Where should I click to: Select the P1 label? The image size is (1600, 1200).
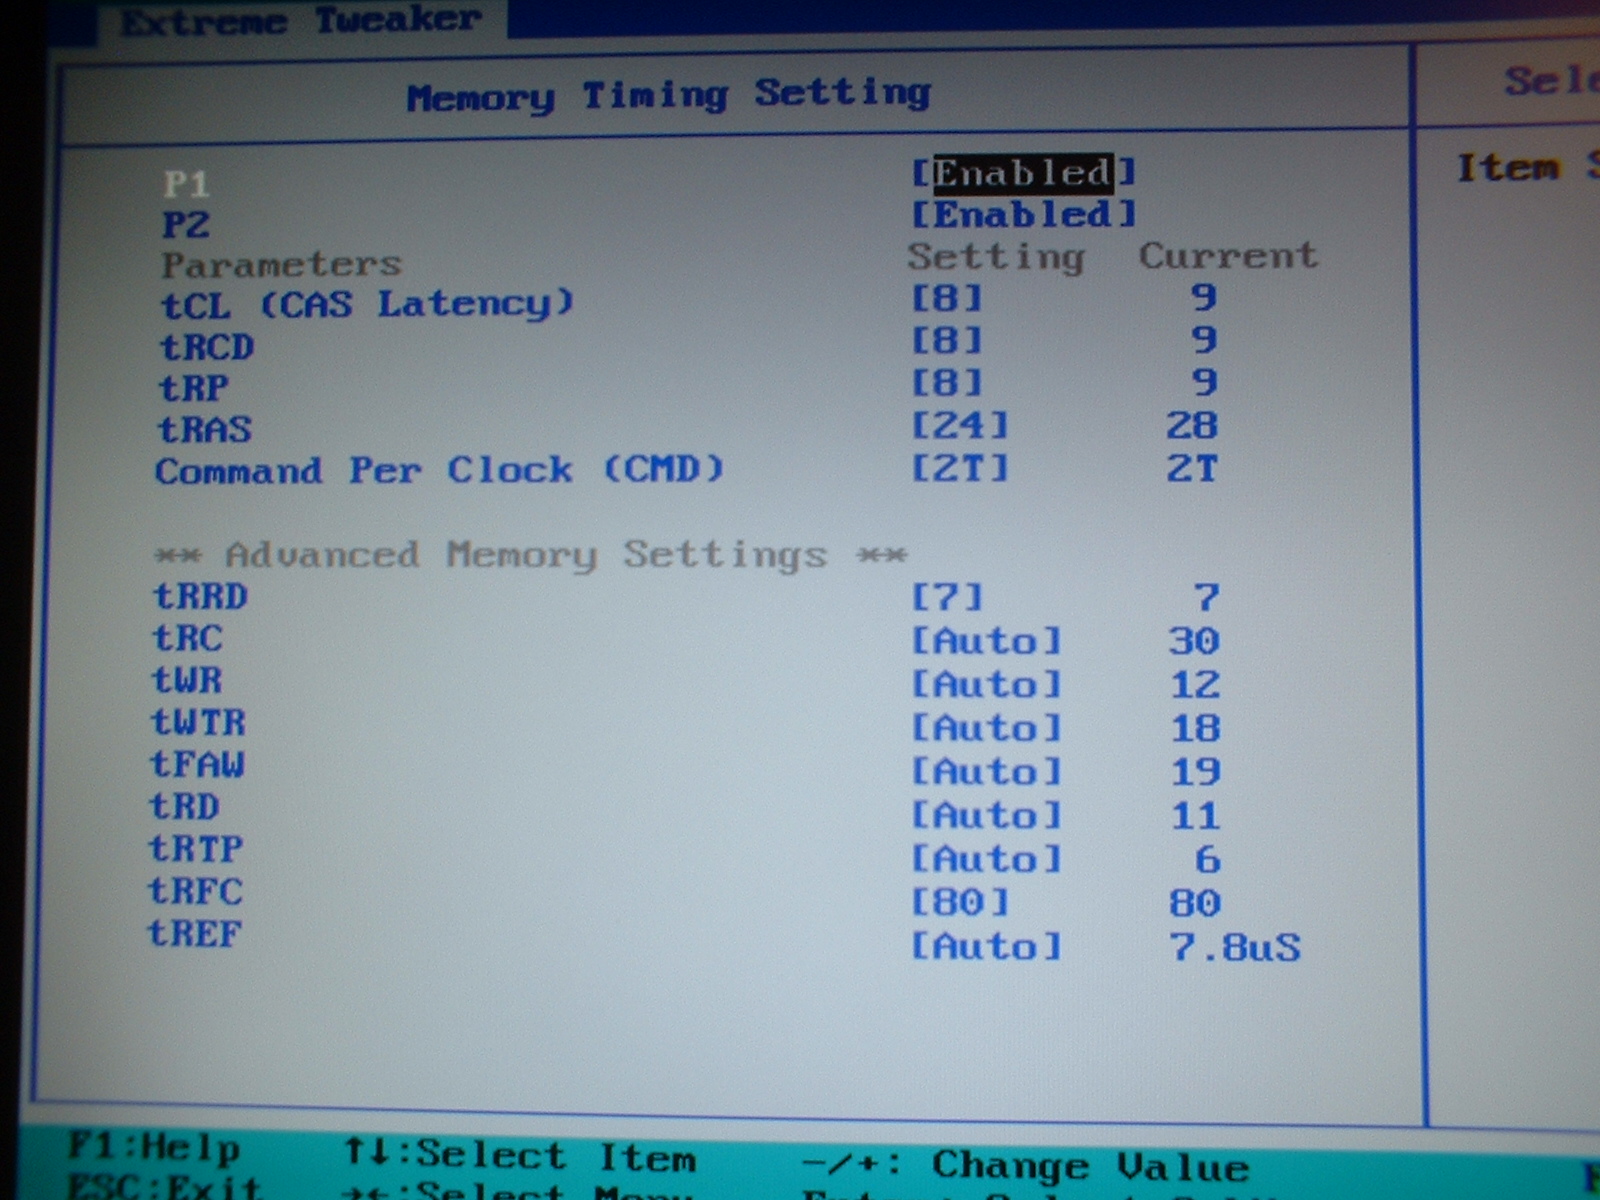(186, 183)
